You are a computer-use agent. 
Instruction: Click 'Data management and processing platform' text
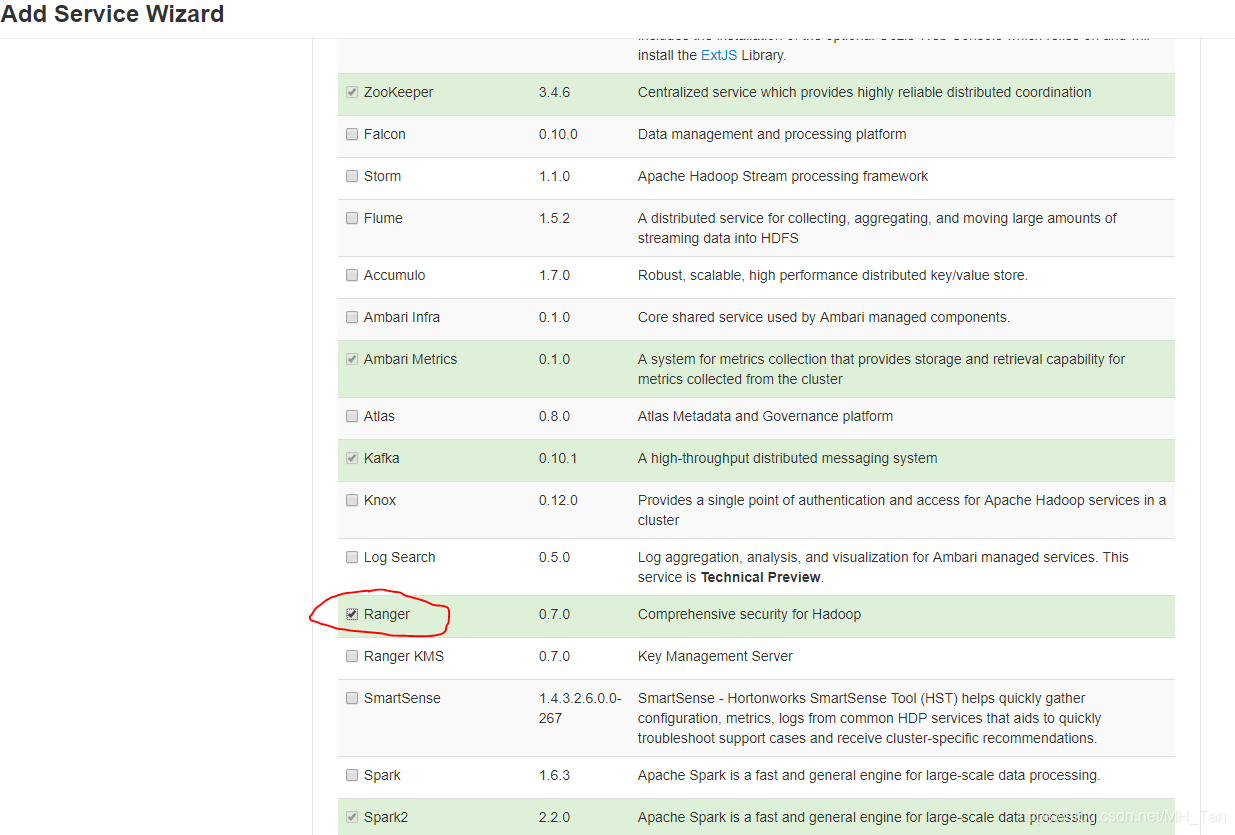[x=772, y=134]
